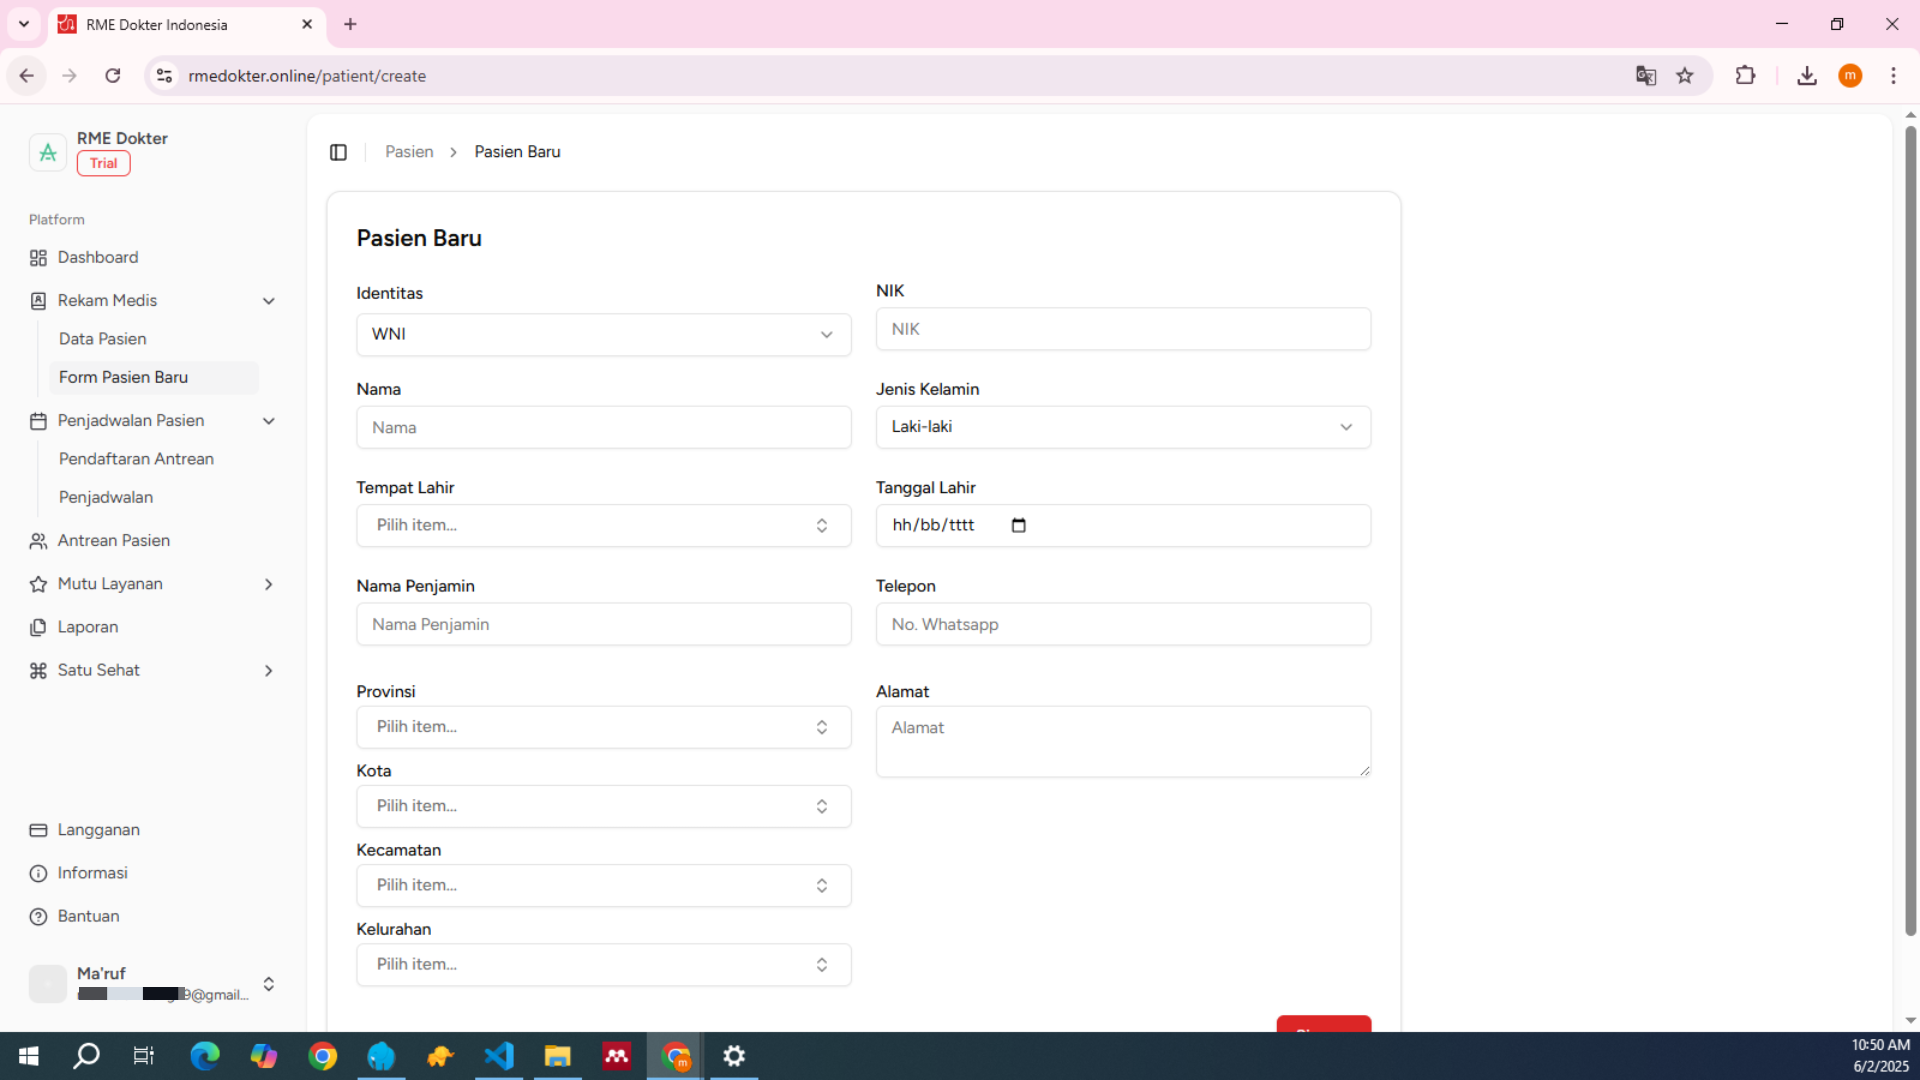Click the NIK input field
This screenshot has width=1920, height=1080.
pyautogui.click(x=1122, y=329)
